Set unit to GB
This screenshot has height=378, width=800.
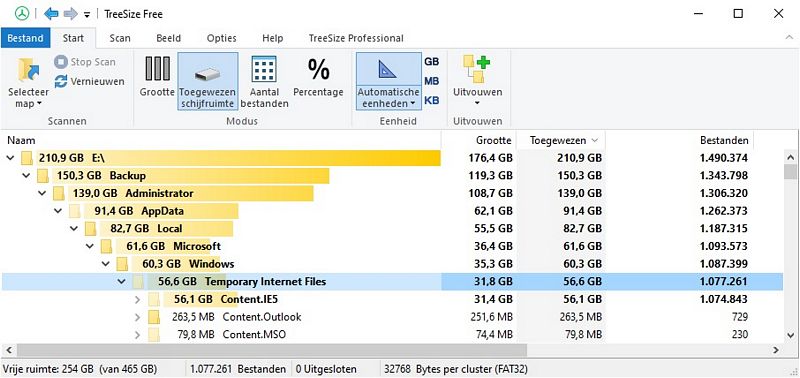tap(432, 62)
